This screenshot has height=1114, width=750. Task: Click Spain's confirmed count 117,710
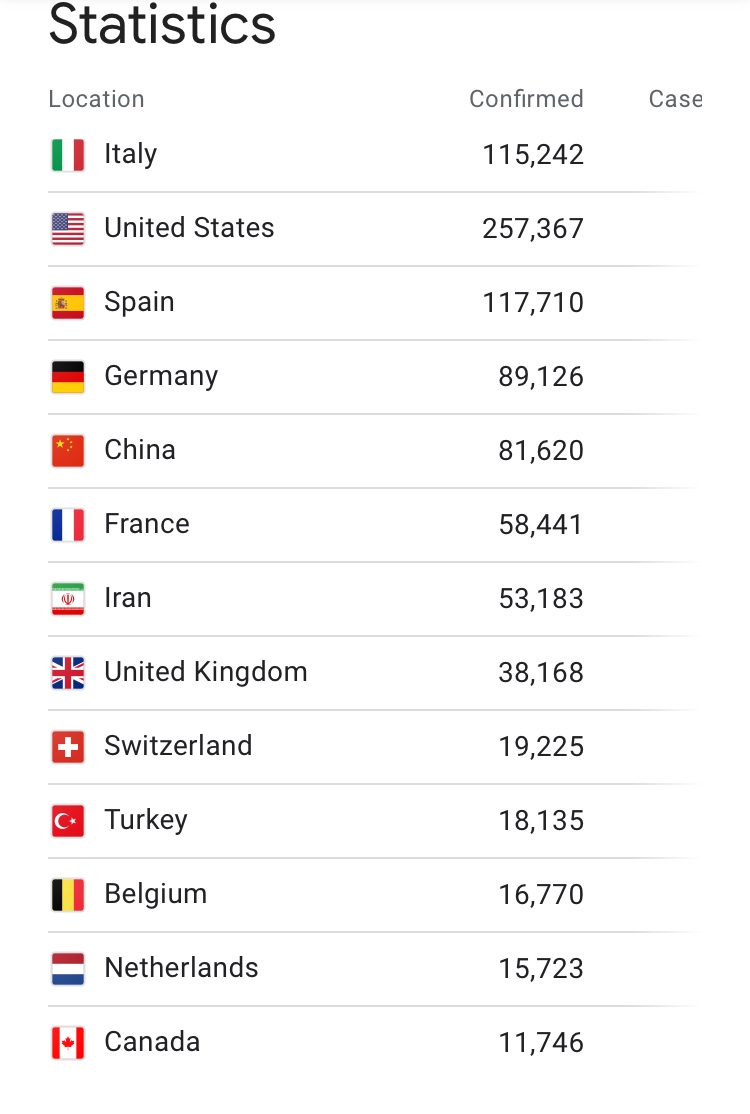click(x=533, y=303)
